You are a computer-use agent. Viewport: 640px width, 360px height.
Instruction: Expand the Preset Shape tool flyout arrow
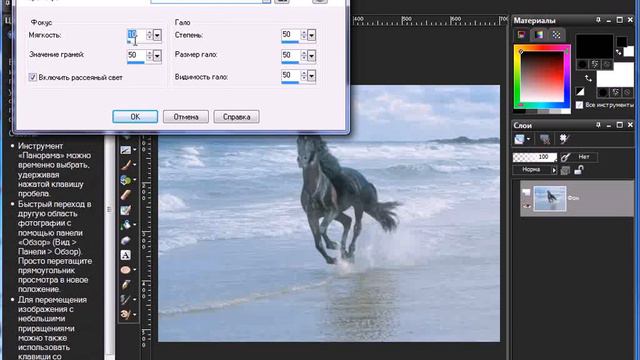coord(135,270)
